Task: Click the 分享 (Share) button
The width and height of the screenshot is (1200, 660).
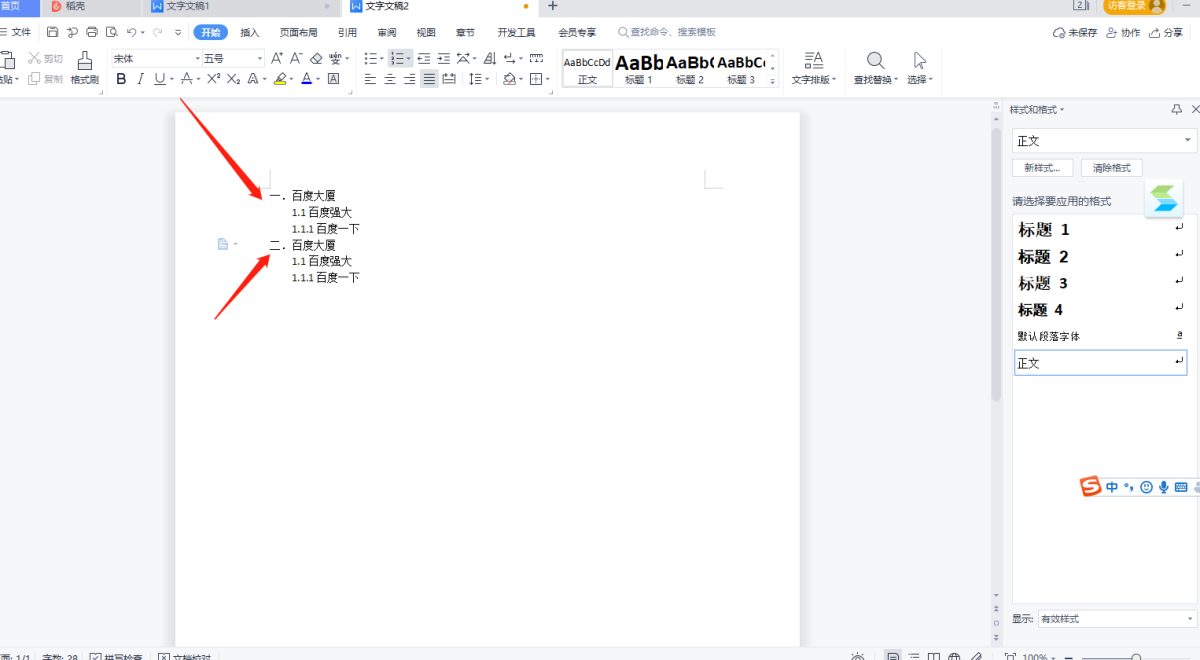Action: coord(1166,32)
